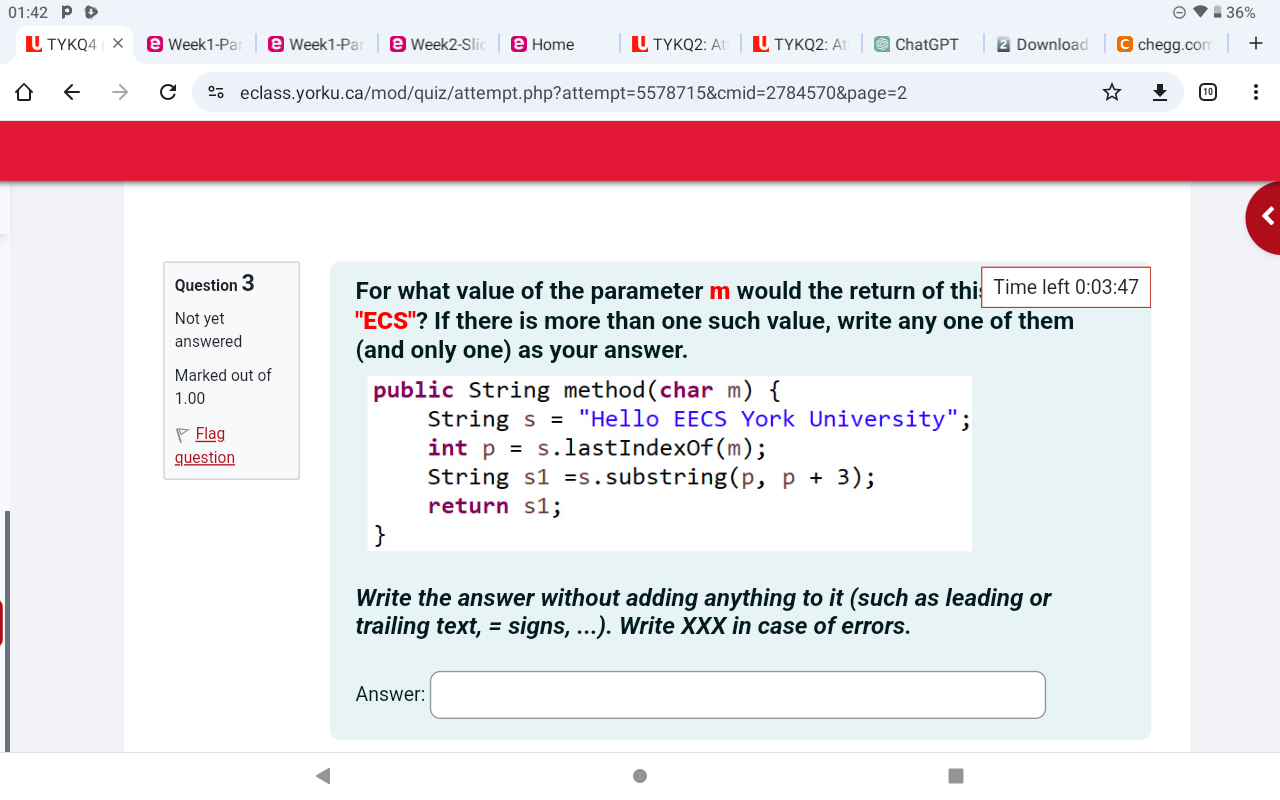Tap the Android home button

pos(639,775)
